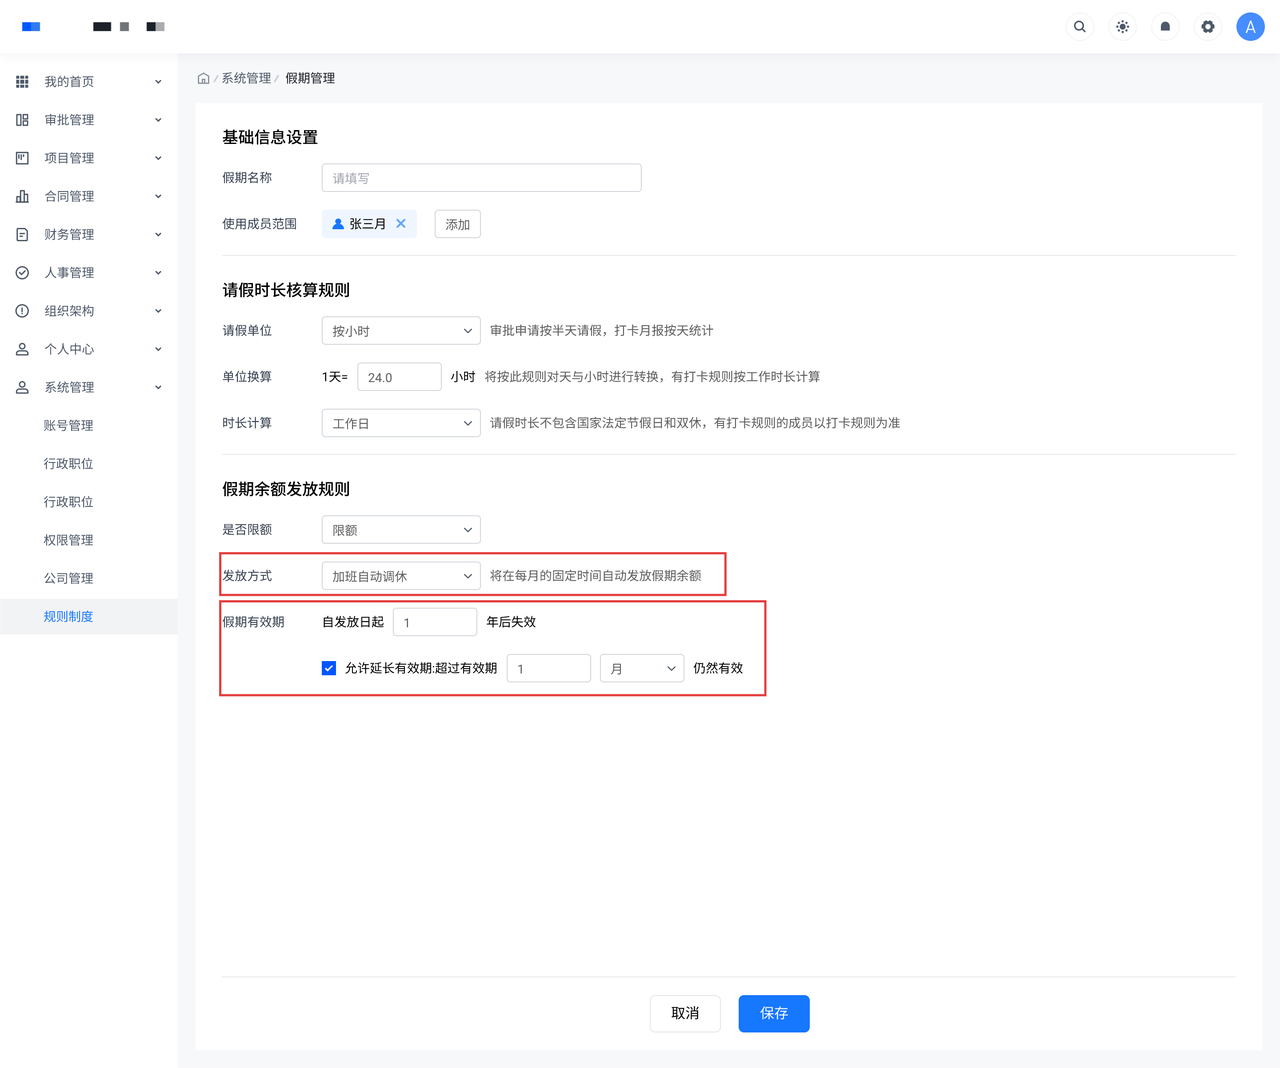This screenshot has height=1068, width=1280.
Task: Remove member 张三月 with the X icon
Action: 401,224
